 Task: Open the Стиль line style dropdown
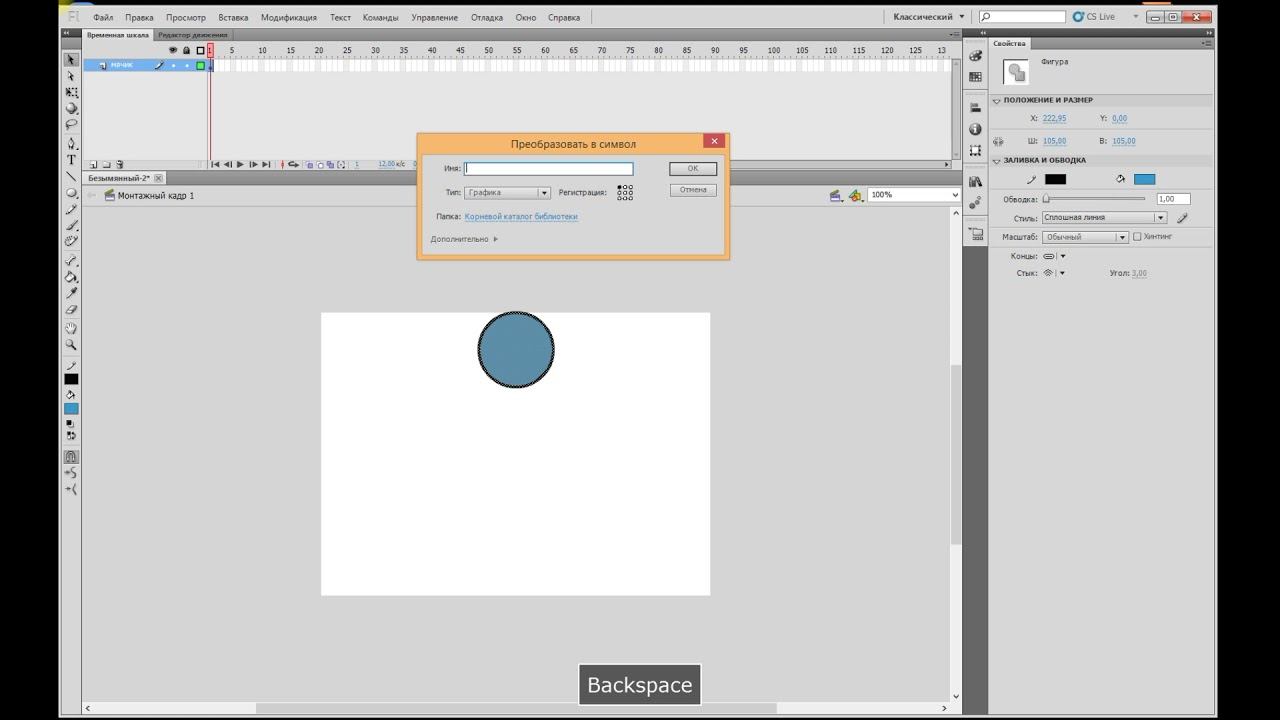(1104, 217)
